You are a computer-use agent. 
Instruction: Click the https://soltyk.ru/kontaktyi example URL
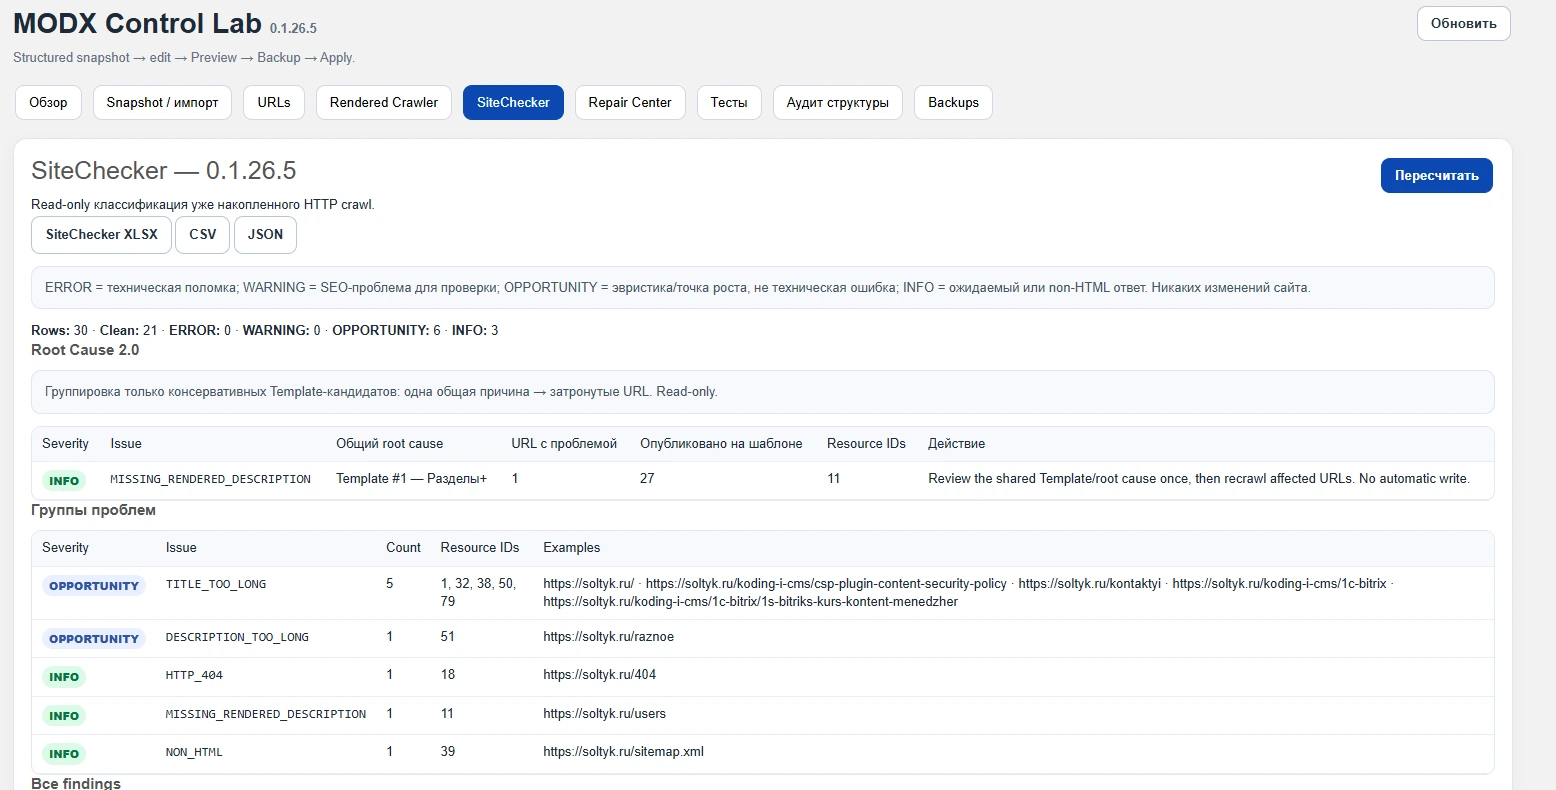click(x=1089, y=583)
